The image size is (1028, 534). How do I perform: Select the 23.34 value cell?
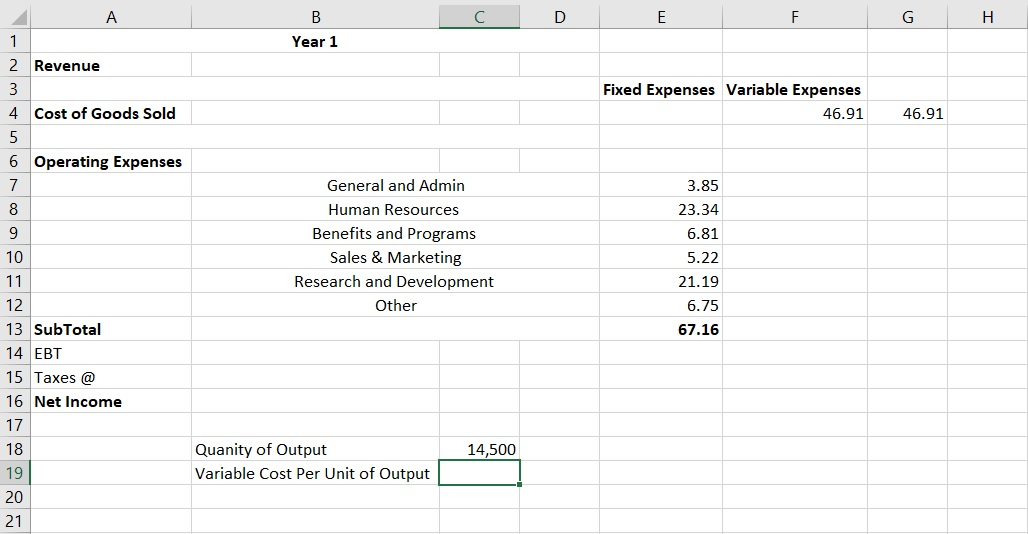(661, 210)
